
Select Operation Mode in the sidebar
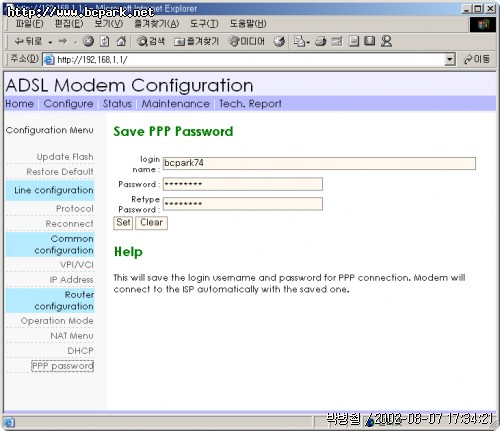pyautogui.click(x=57, y=321)
